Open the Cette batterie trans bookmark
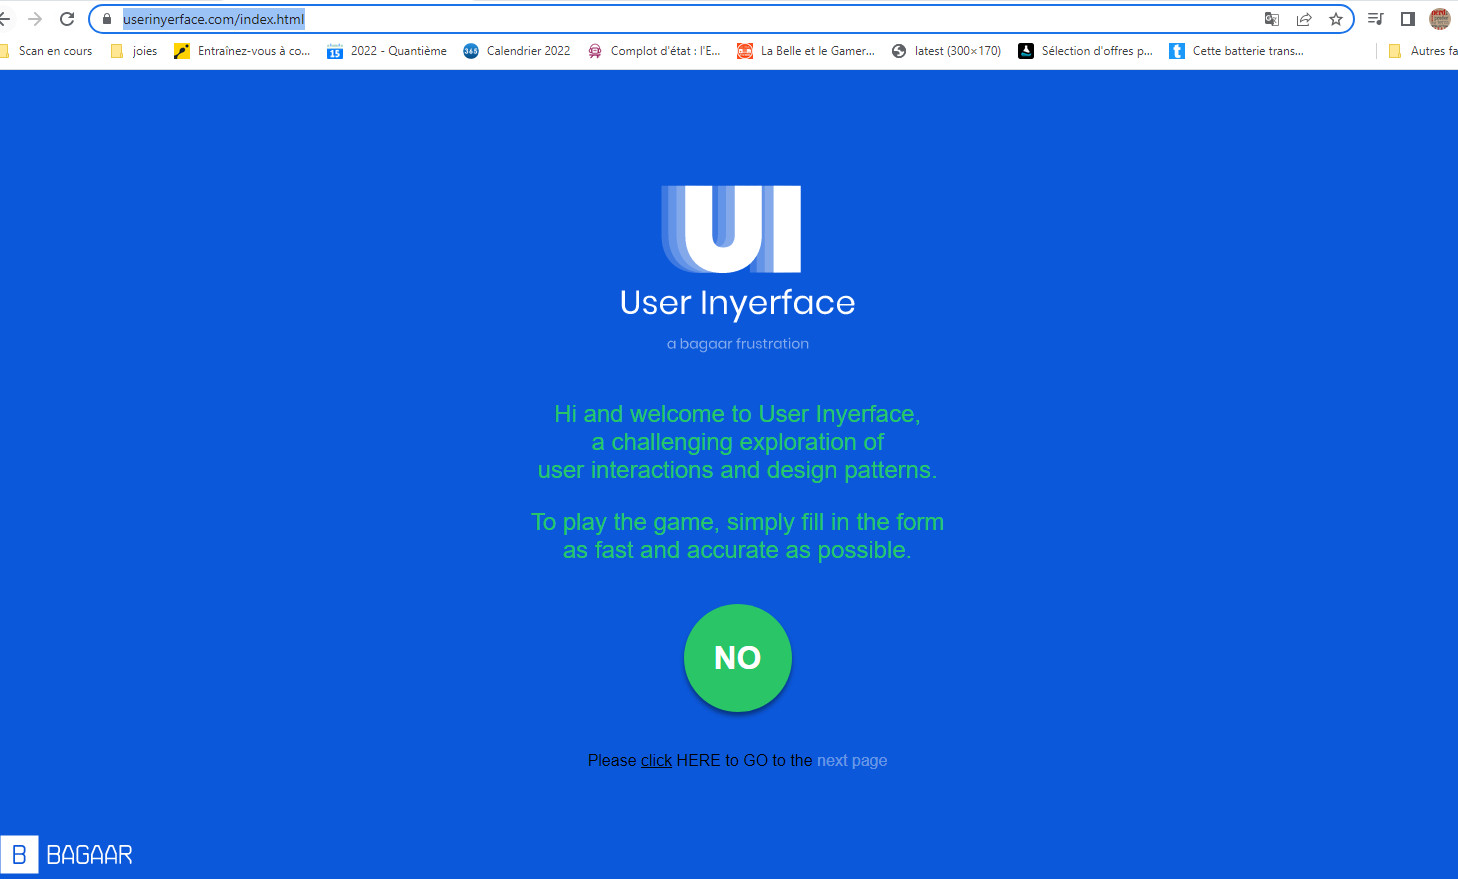The image size is (1458, 879). (x=1237, y=51)
